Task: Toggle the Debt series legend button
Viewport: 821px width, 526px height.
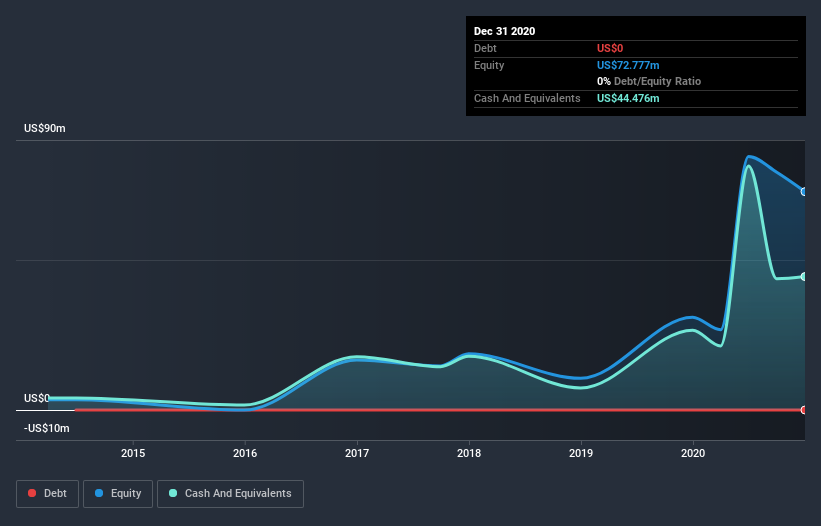Action: pyautogui.click(x=47, y=494)
